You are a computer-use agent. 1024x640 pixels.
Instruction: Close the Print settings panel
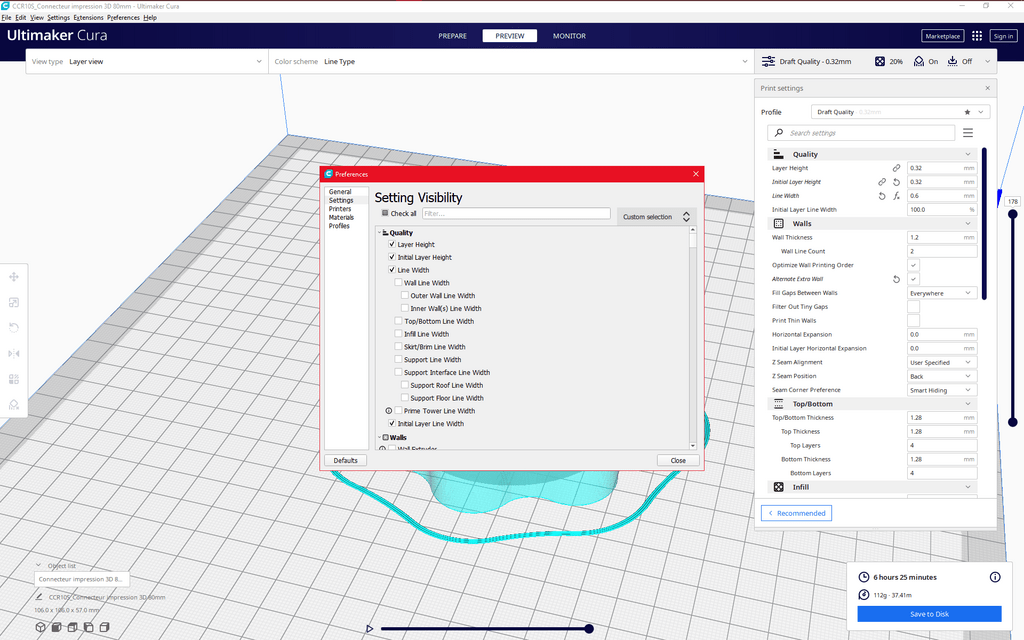click(987, 88)
